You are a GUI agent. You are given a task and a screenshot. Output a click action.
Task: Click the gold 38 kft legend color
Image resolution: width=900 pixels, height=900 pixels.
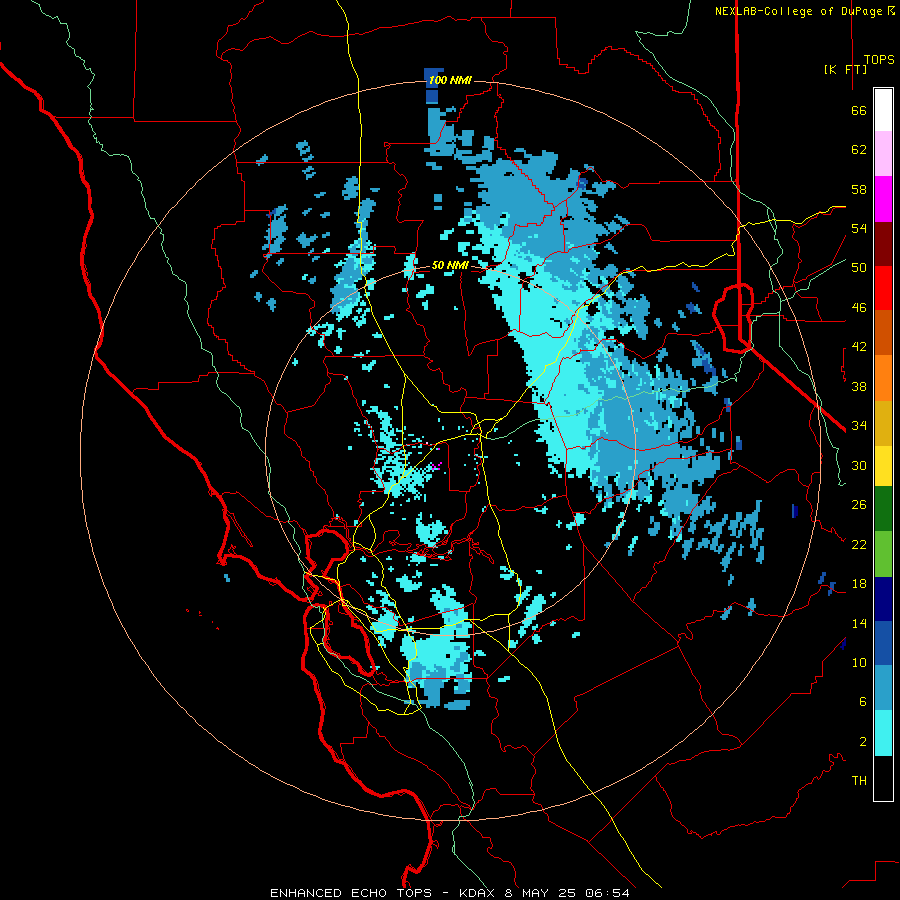(x=883, y=423)
